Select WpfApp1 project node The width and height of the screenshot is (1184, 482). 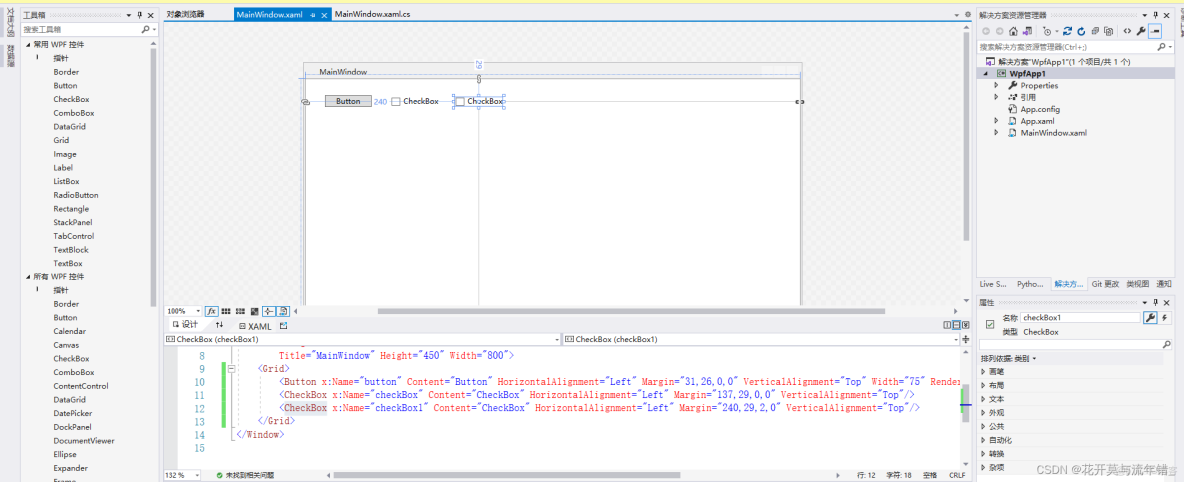pyautogui.click(x=1028, y=73)
